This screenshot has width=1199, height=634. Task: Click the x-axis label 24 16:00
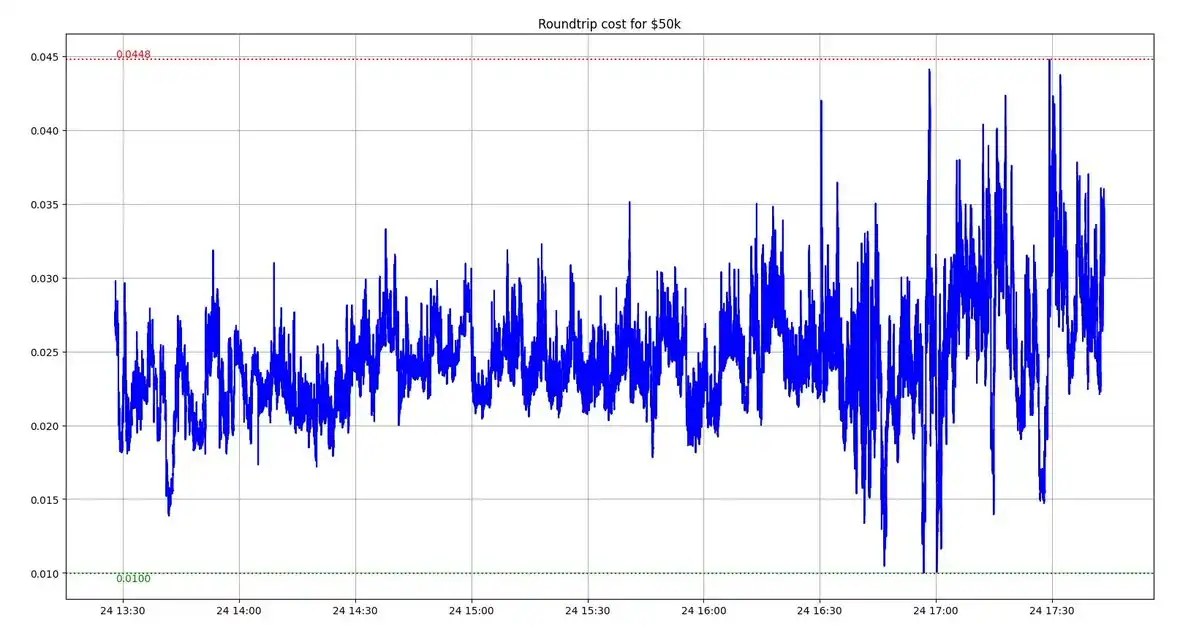[703, 610]
